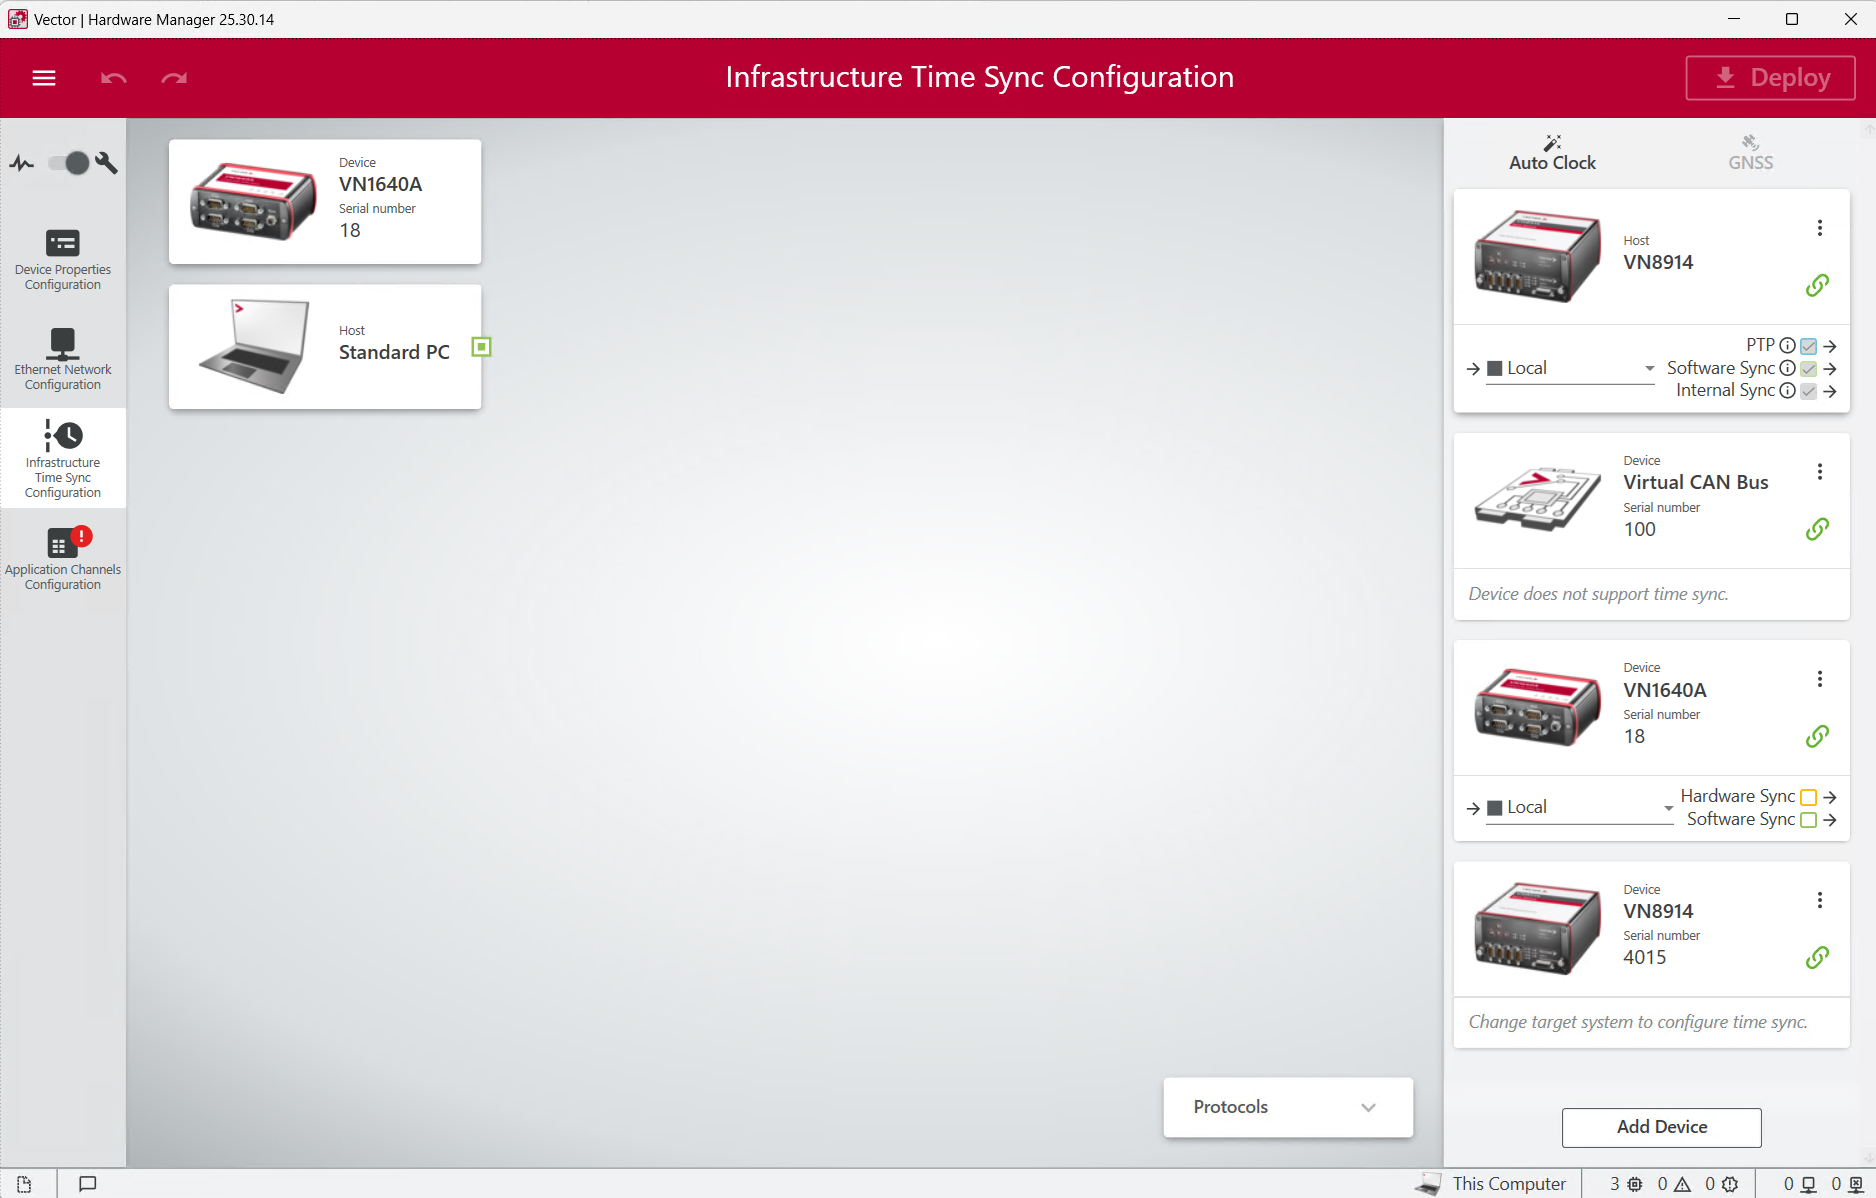Click the Add Device button
Screen dimensions: 1876x1198
pos(1661,1127)
